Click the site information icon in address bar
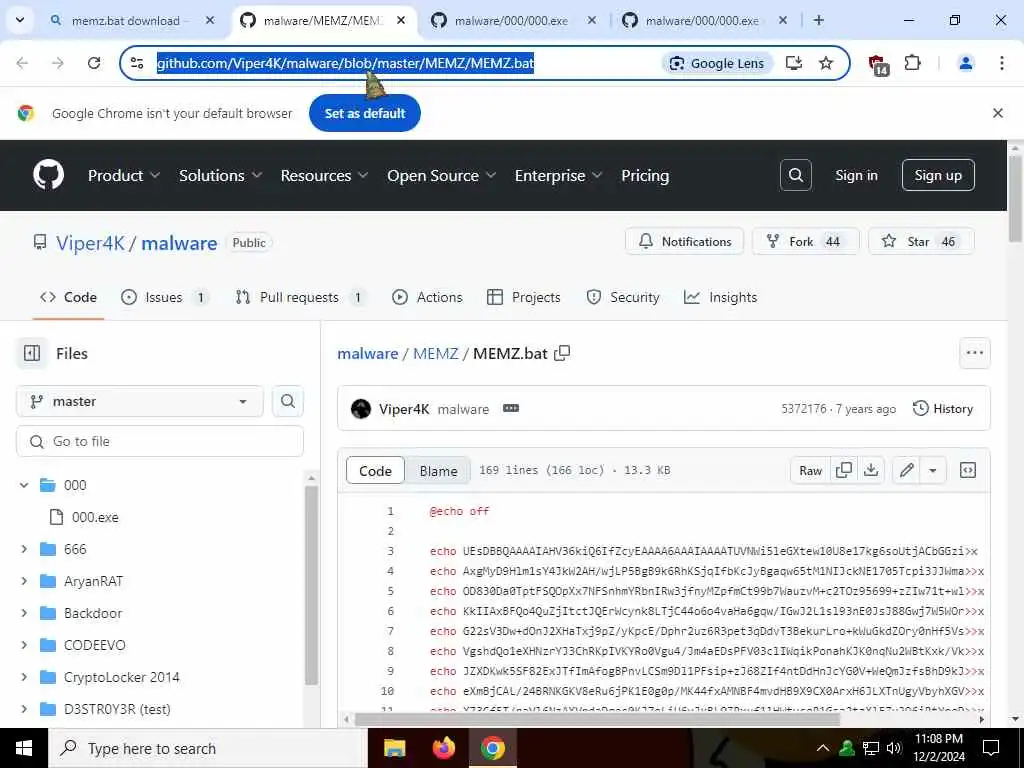 [x=137, y=63]
